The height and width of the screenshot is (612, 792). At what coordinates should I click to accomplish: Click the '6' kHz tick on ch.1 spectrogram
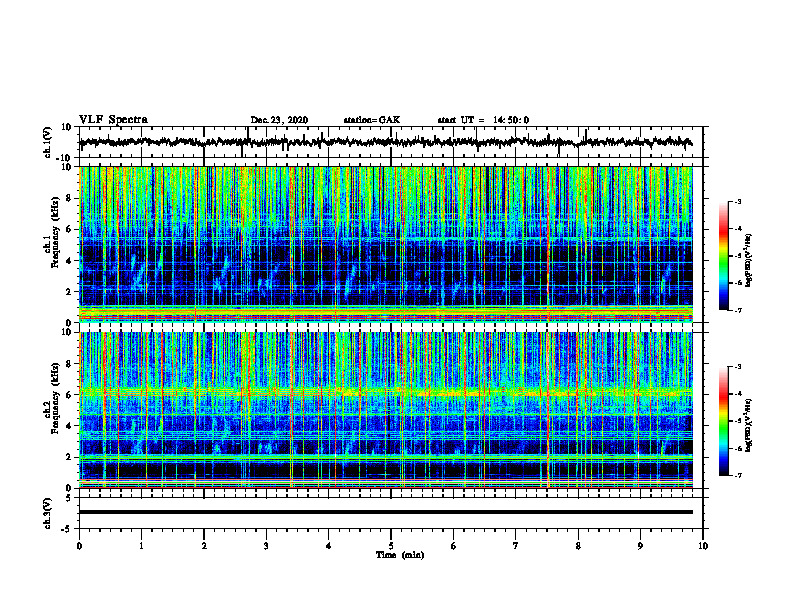tap(69, 229)
